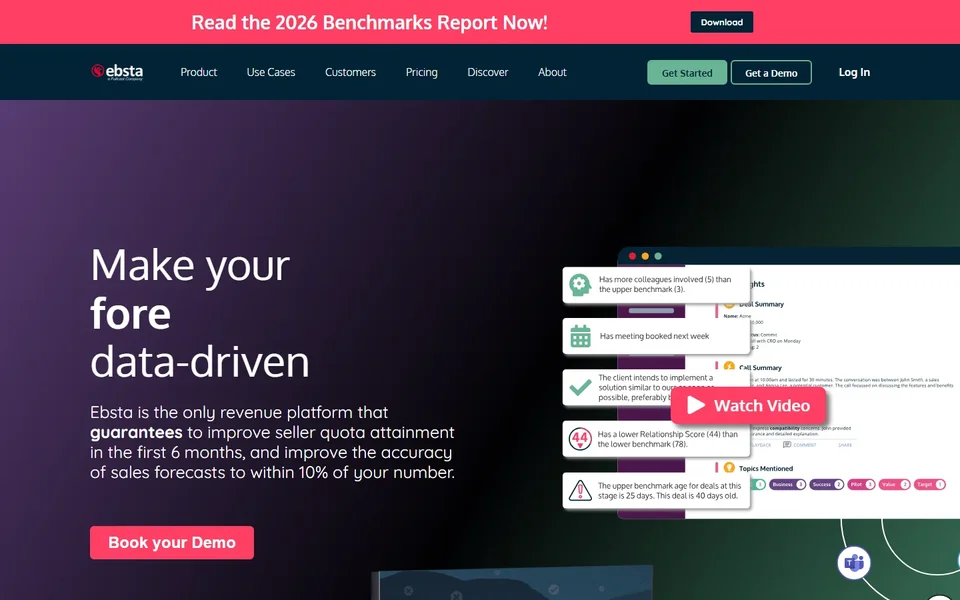This screenshot has height=600, width=960.
Task: Click the 2026 Benchmarks Report banner text
Action: point(369,22)
